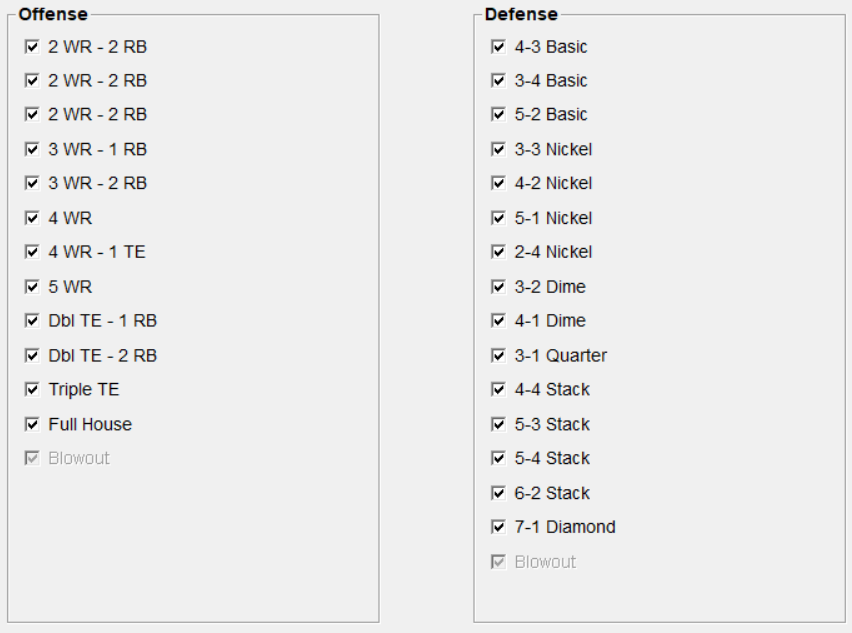The width and height of the screenshot is (852, 633).
Task: Toggle the 3 WR - 2 RB formation checkbox
Action: 32,183
